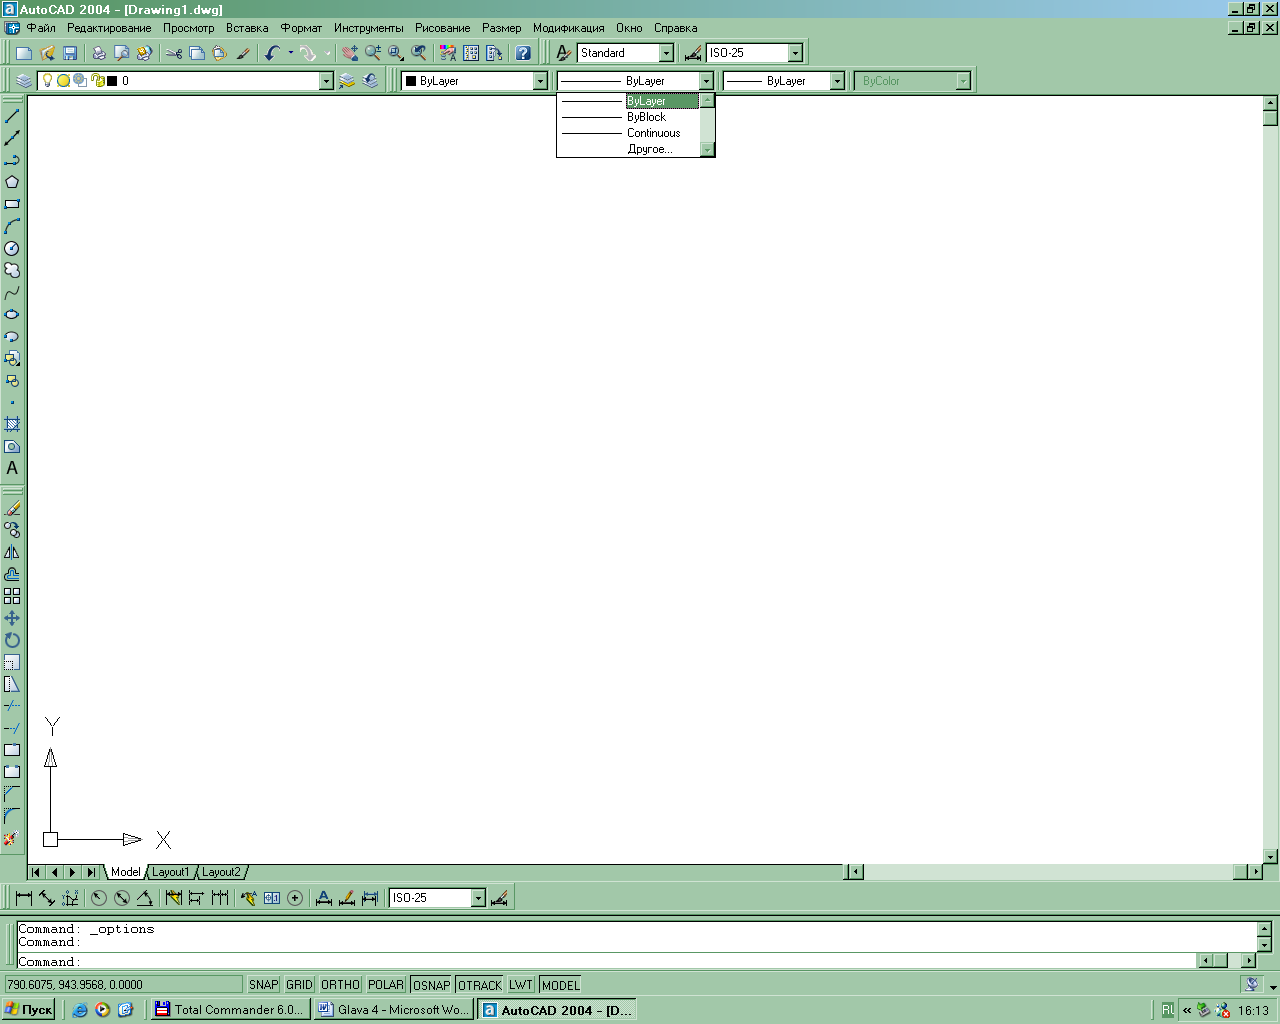The width and height of the screenshot is (1280, 1024).
Task: Toggle POLAR tracking
Action: tap(386, 985)
